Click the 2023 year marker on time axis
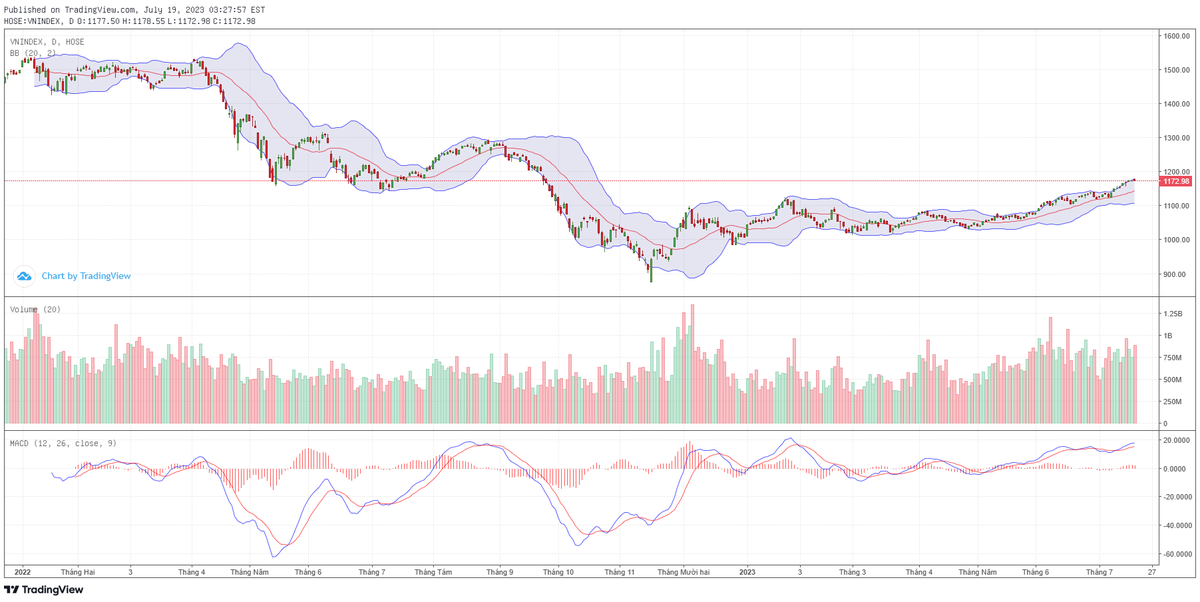Image resolution: width=1200 pixels, height=602 pixels. click(746, 572)
